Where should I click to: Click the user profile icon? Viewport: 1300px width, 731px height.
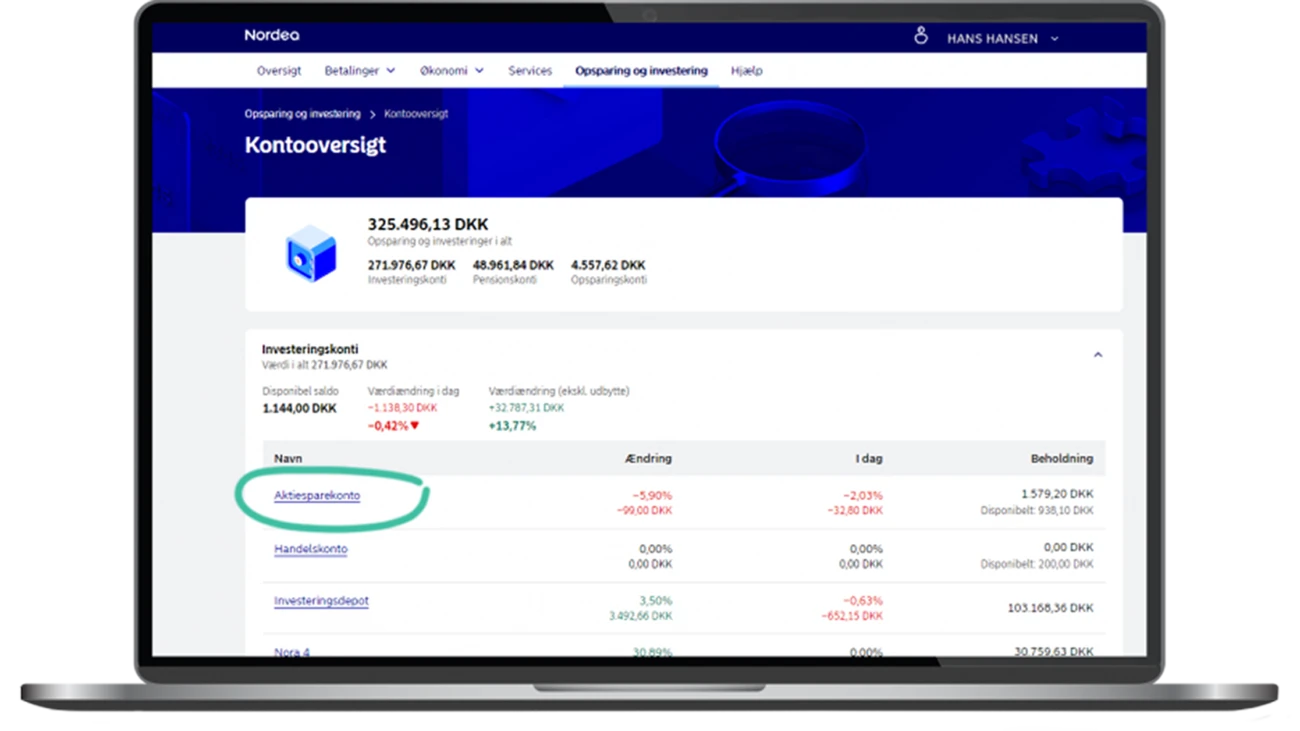click(921, 37)
